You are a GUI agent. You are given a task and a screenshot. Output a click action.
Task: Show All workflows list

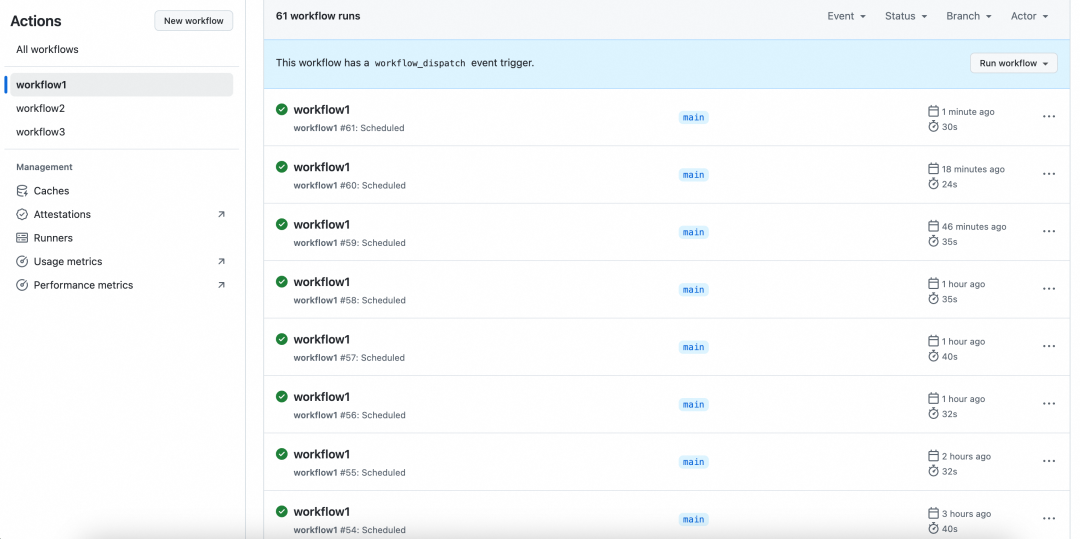(x=47, y=49)
